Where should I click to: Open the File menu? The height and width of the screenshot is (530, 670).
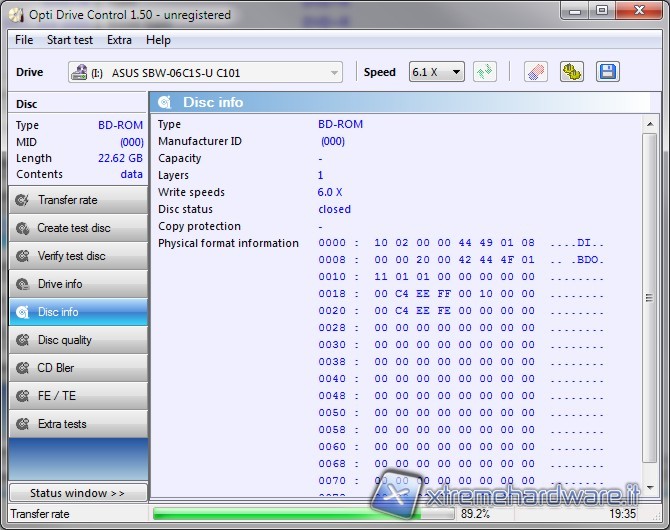(24, 40)
